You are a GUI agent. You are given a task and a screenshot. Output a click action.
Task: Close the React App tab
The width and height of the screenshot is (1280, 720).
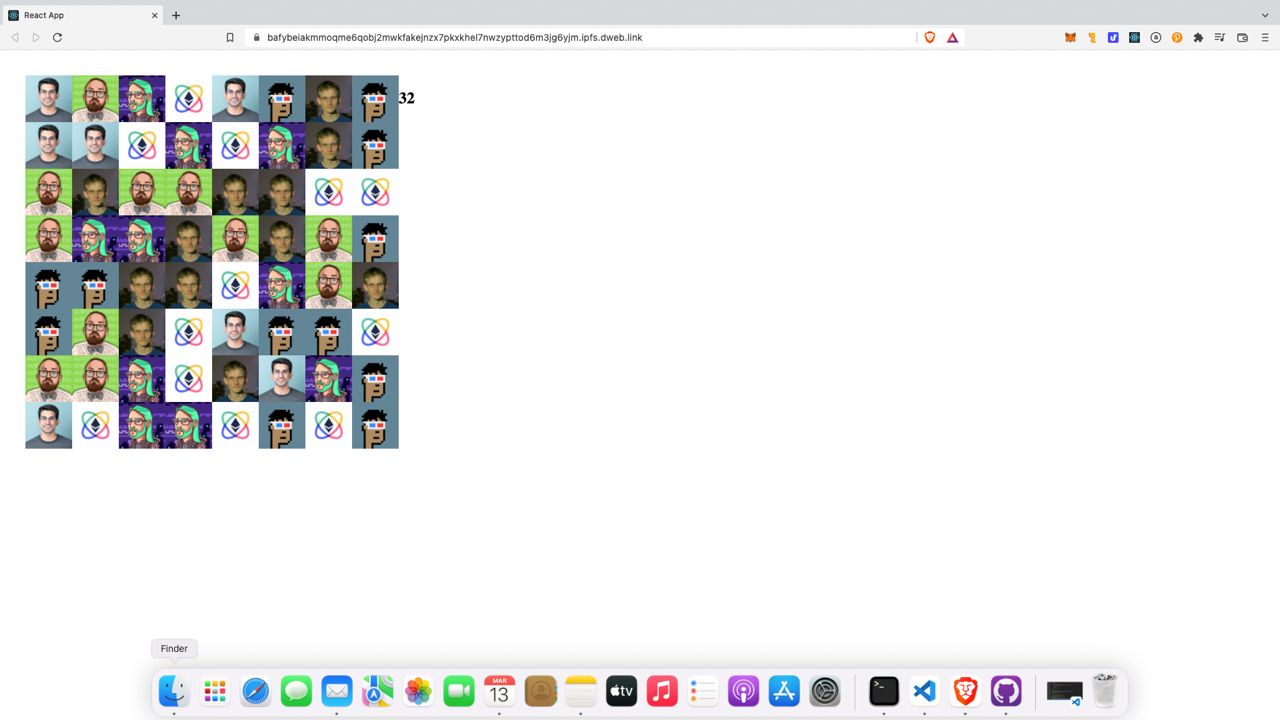tap(155, 15)
